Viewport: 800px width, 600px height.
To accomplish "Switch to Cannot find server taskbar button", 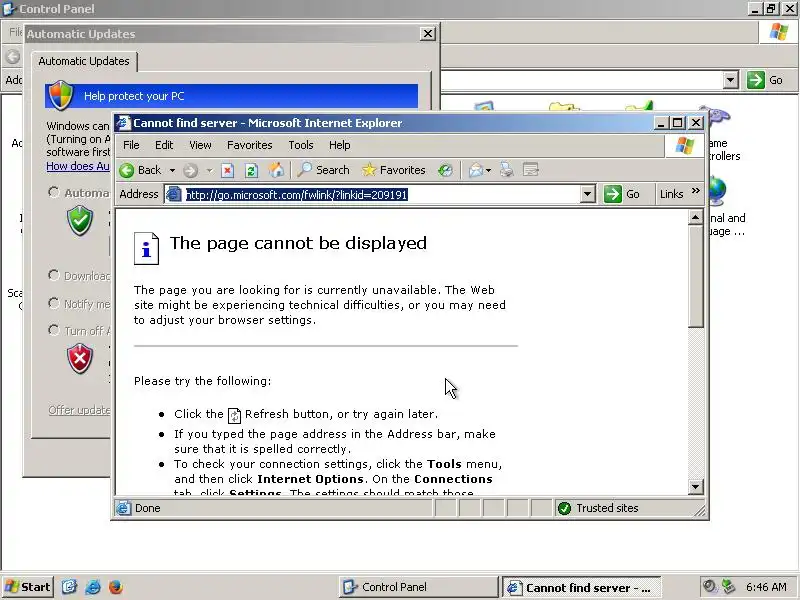I will [x=582, y=587].
